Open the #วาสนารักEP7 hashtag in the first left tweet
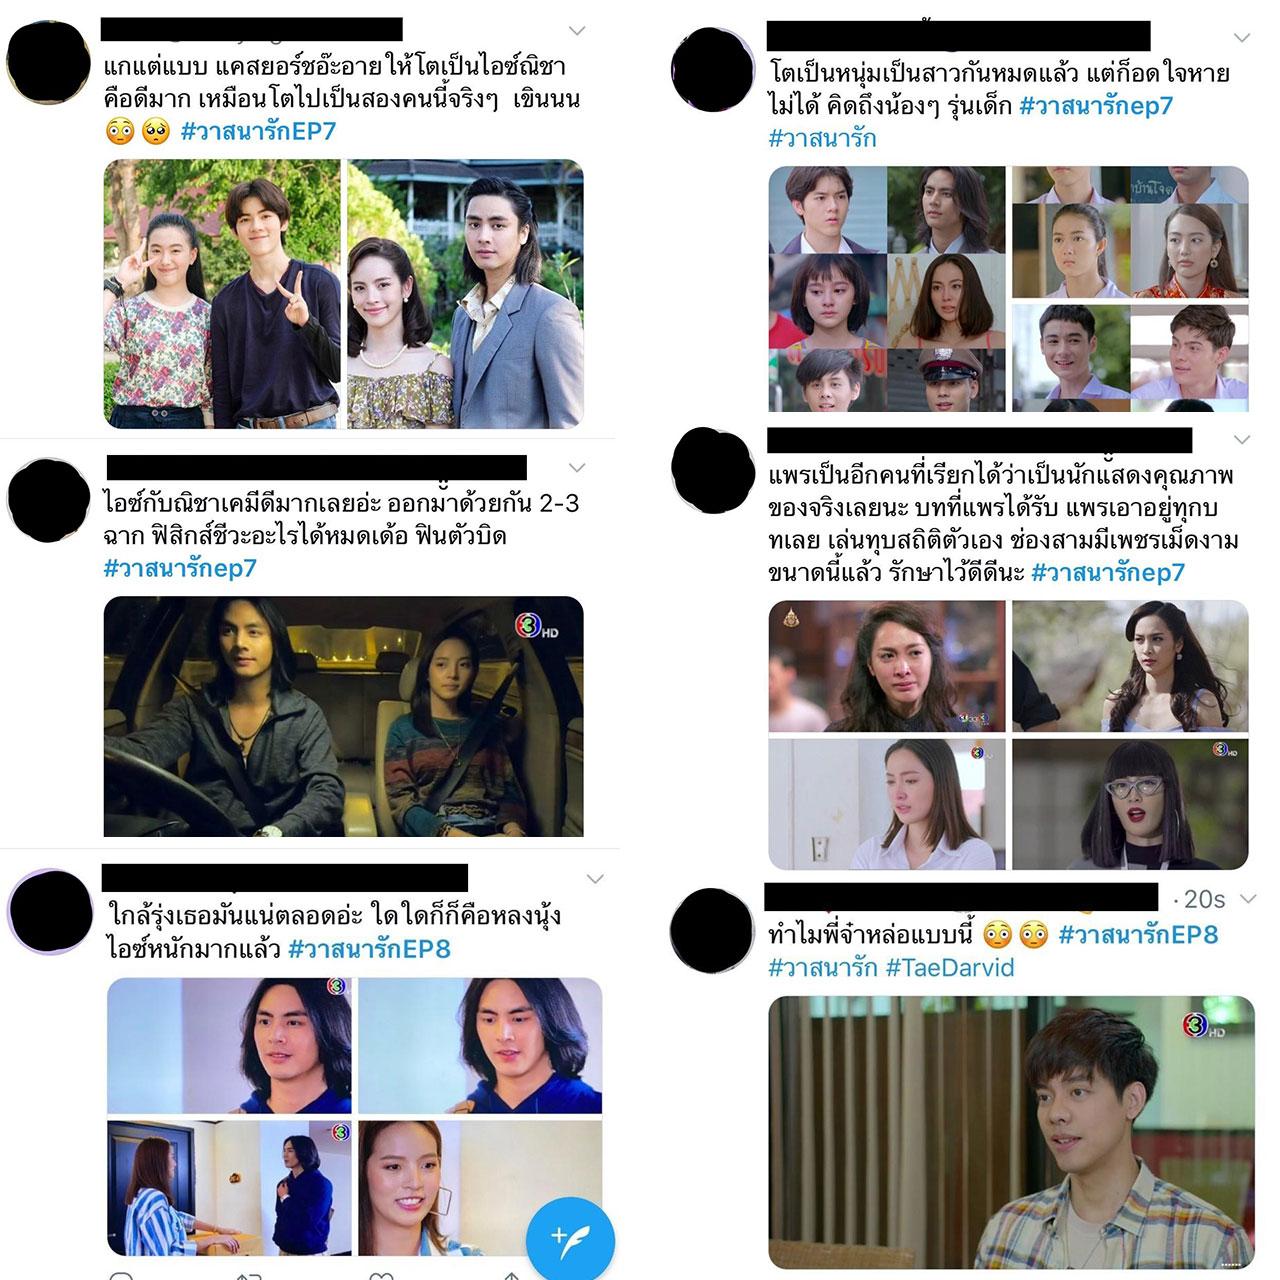The width and height of the screenshot is (1280, 1280). pos(258,131)
